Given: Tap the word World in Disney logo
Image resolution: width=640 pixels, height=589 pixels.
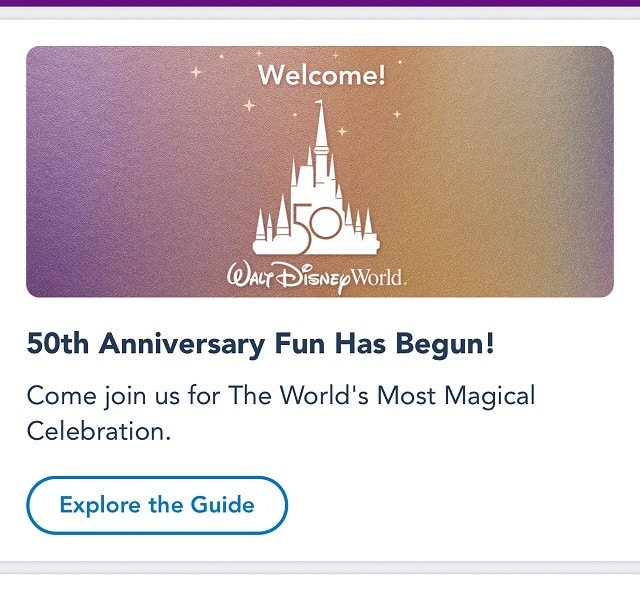Looking at the screenshot, I should [378, 278].
